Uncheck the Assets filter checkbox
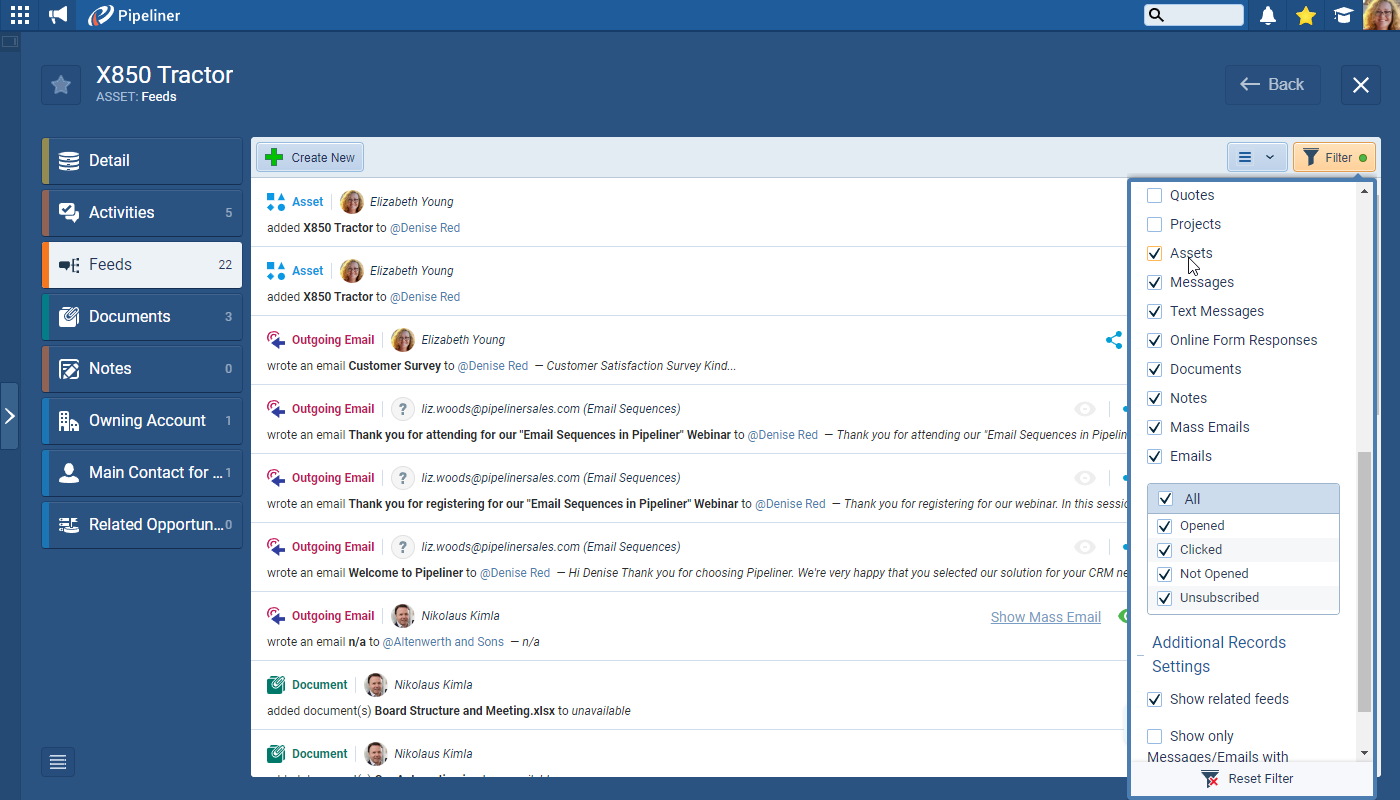Image resolution: width=1400 pixels, height=800 pixels. [x=1154, y=254]
